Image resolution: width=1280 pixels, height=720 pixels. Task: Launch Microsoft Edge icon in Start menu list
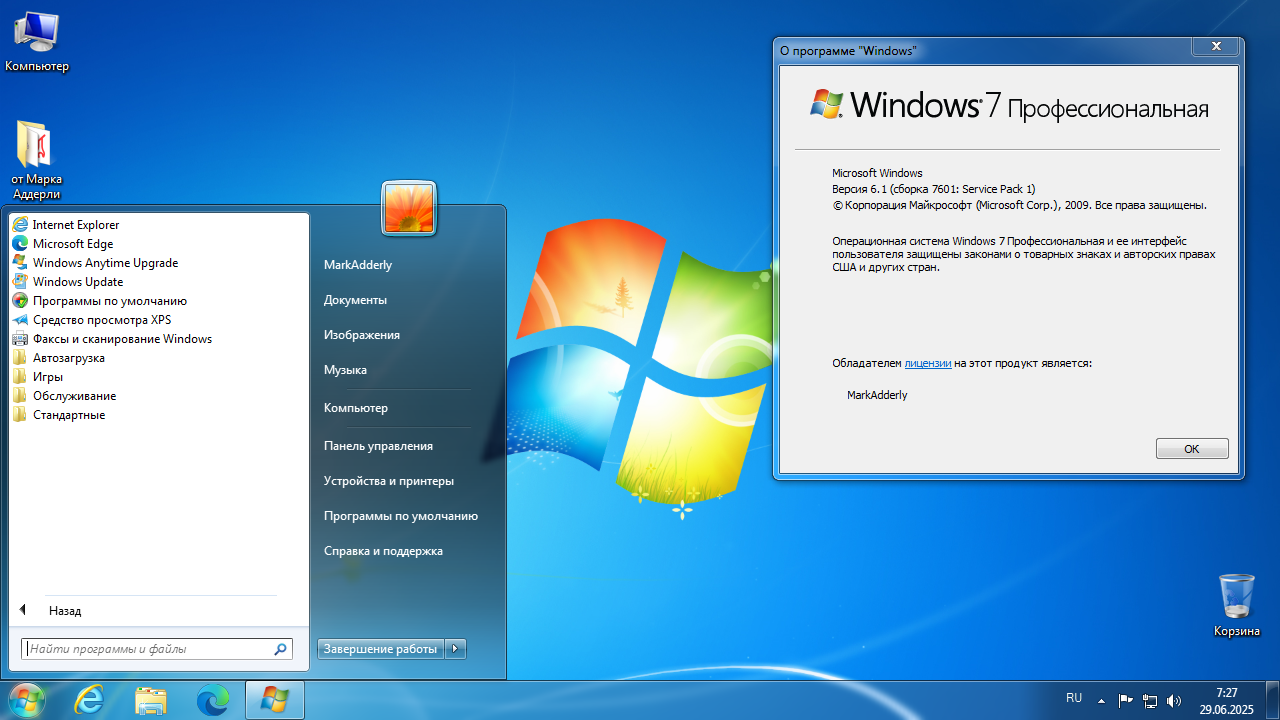coord(20,244)
